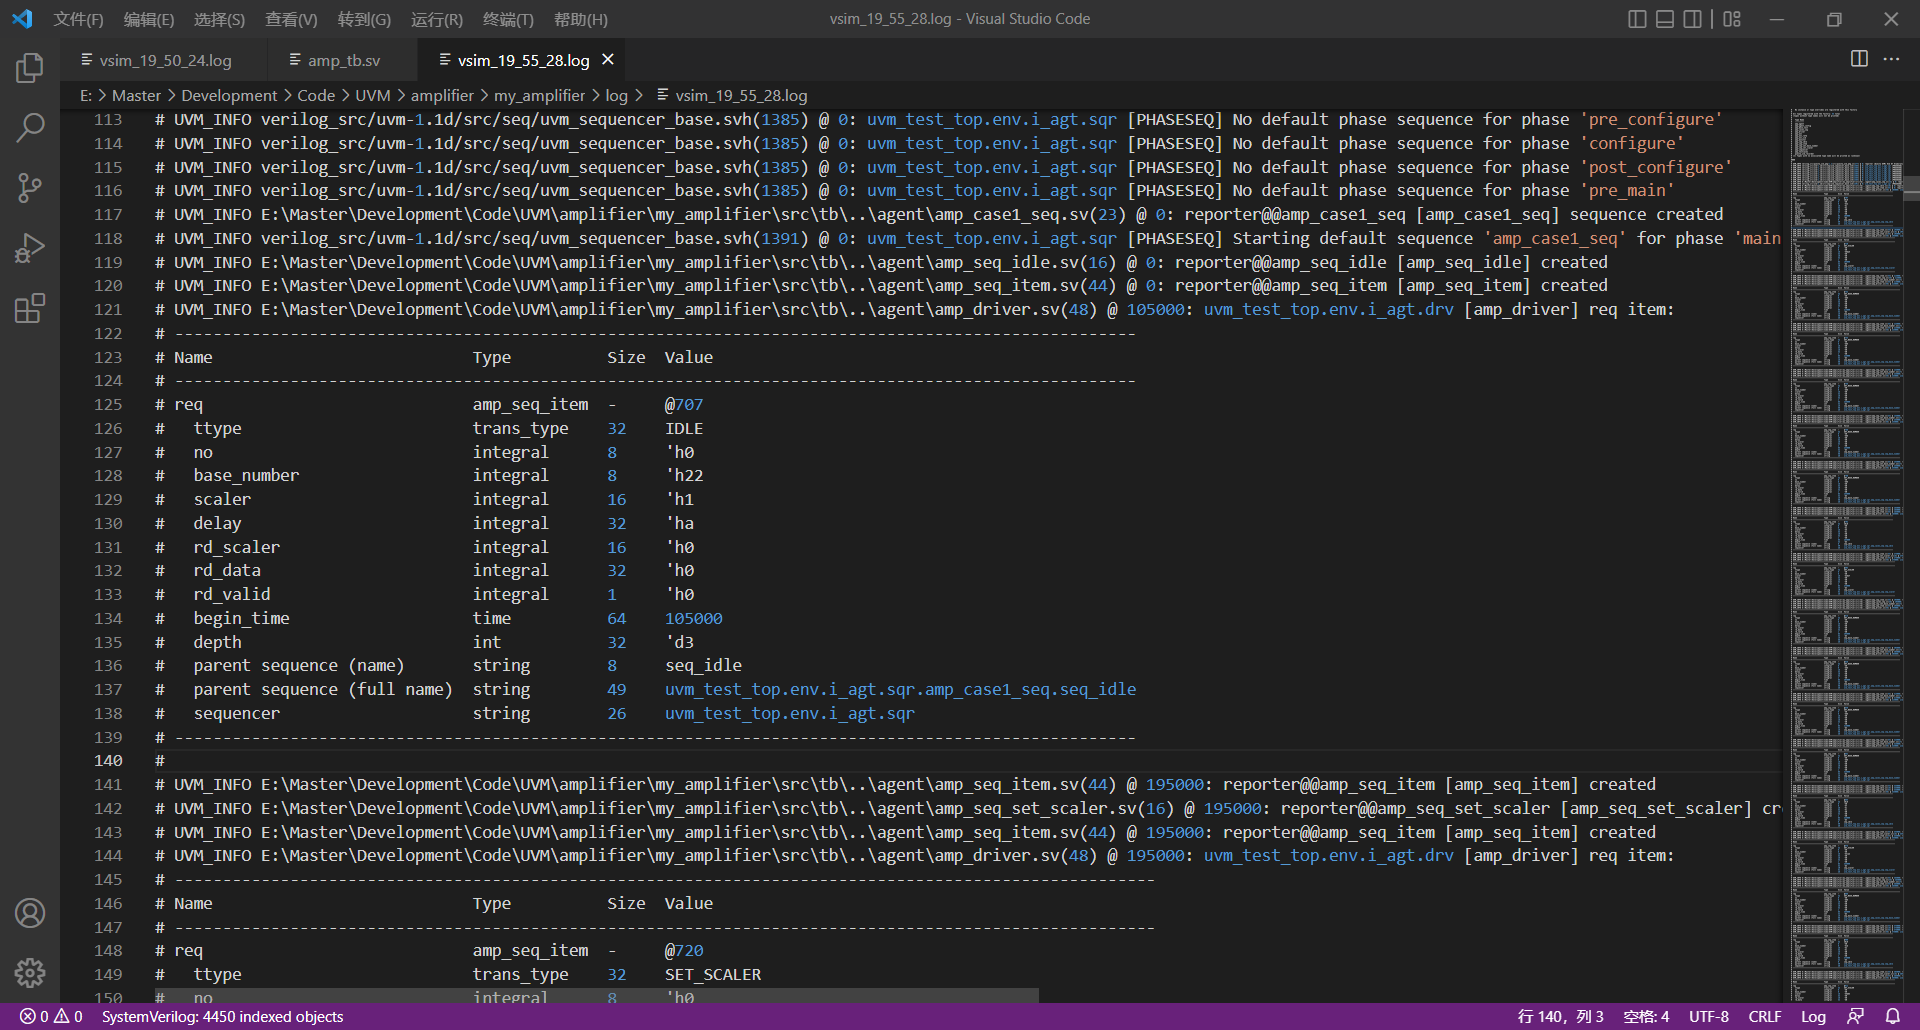This screenshot has height=1030, width=1920.
Task: Click the base_number field on line 128
Action: 246,475
